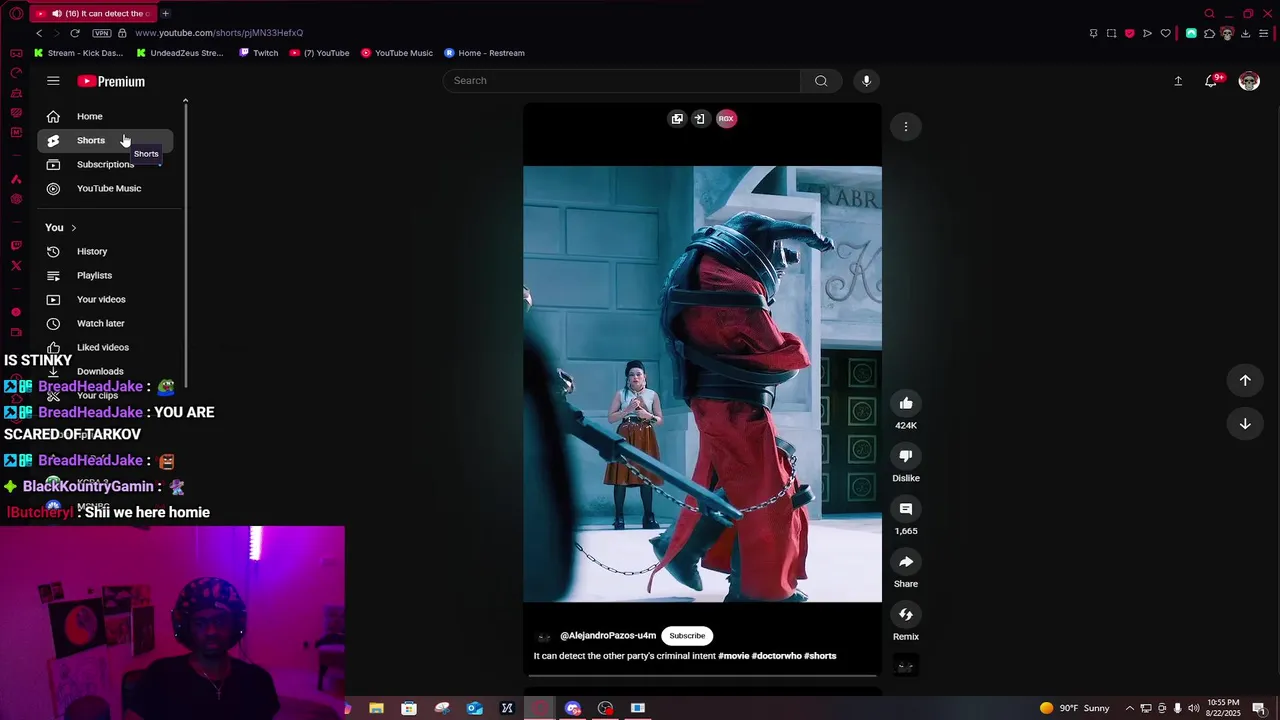This screenshot has height=720, width=1280.
Task: Open a new browser tab
Action: pyautogui.click(x=165, y=13)
